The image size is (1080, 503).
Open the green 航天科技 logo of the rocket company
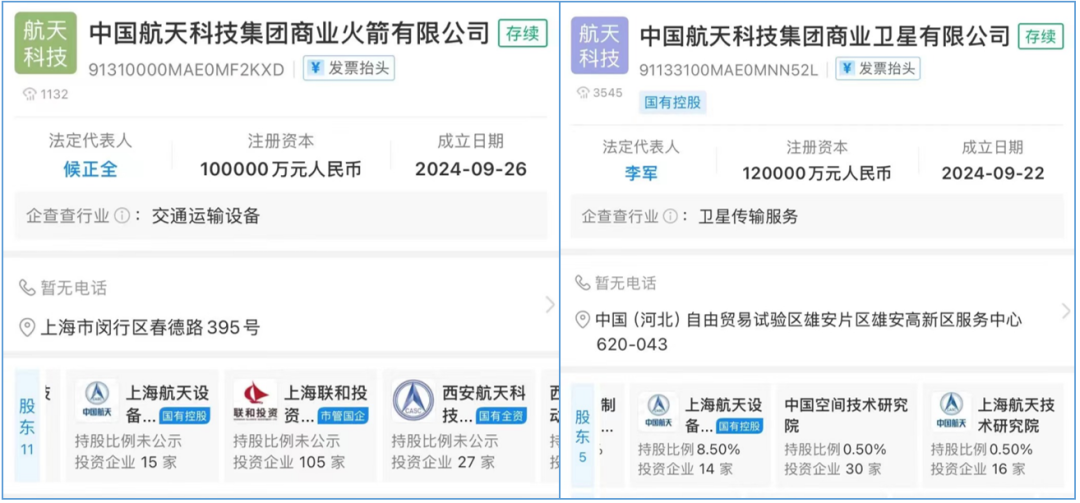tap(45, 45)
